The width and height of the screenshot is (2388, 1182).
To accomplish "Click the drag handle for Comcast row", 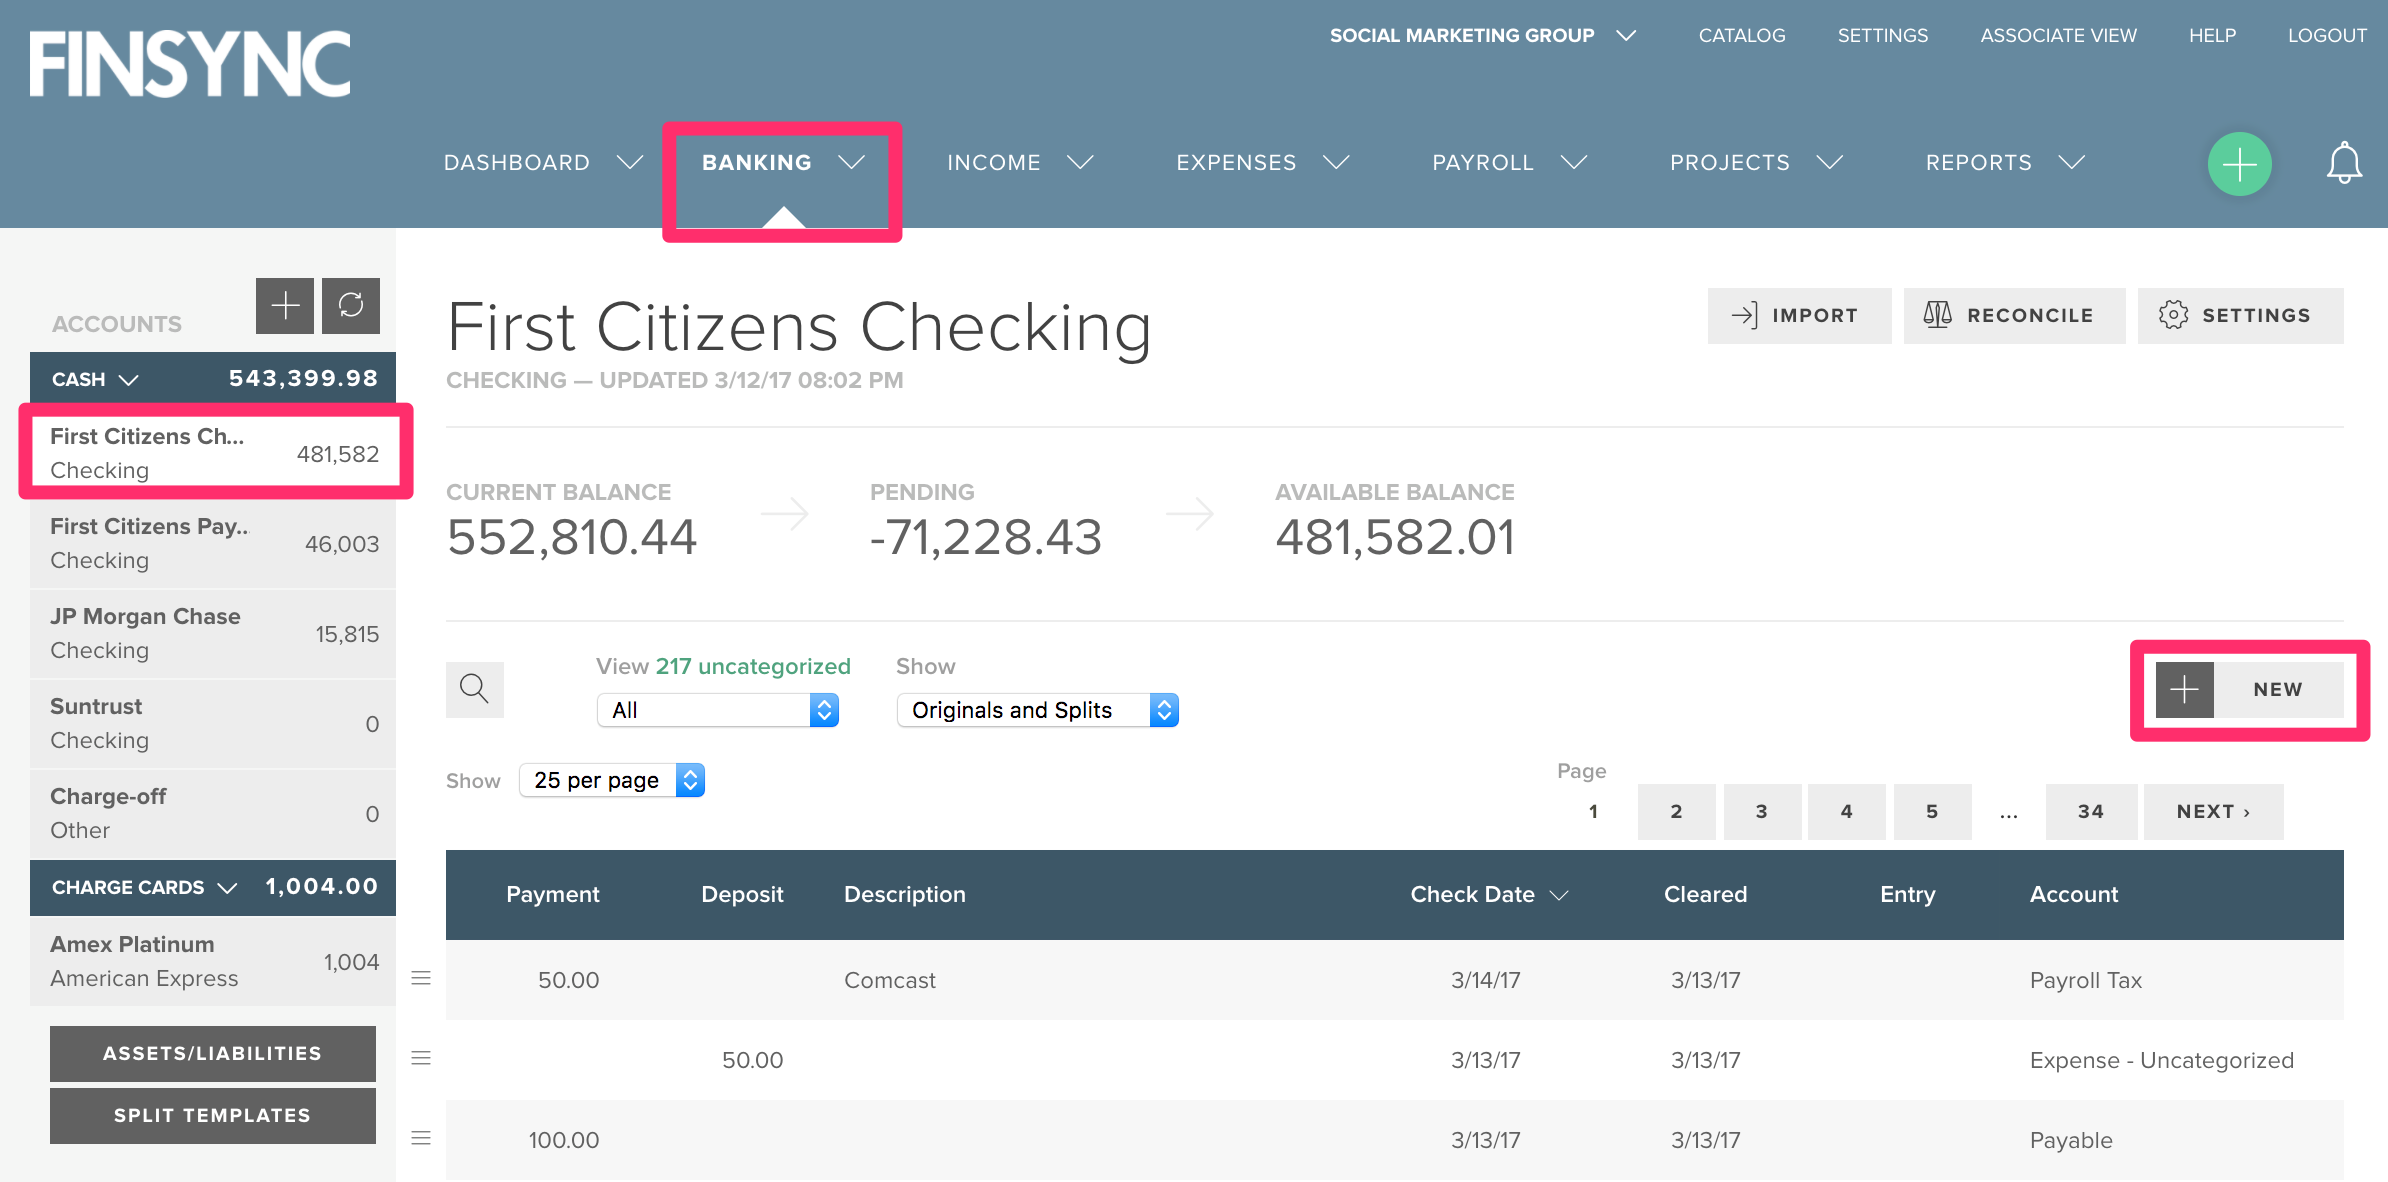I will click(x=421, y=978).
